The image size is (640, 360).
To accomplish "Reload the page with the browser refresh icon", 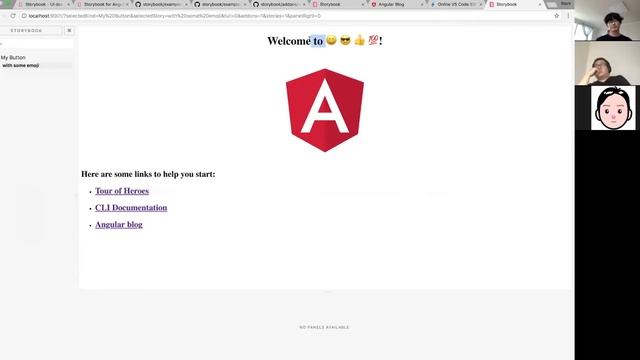I will [x=13, y=16].
